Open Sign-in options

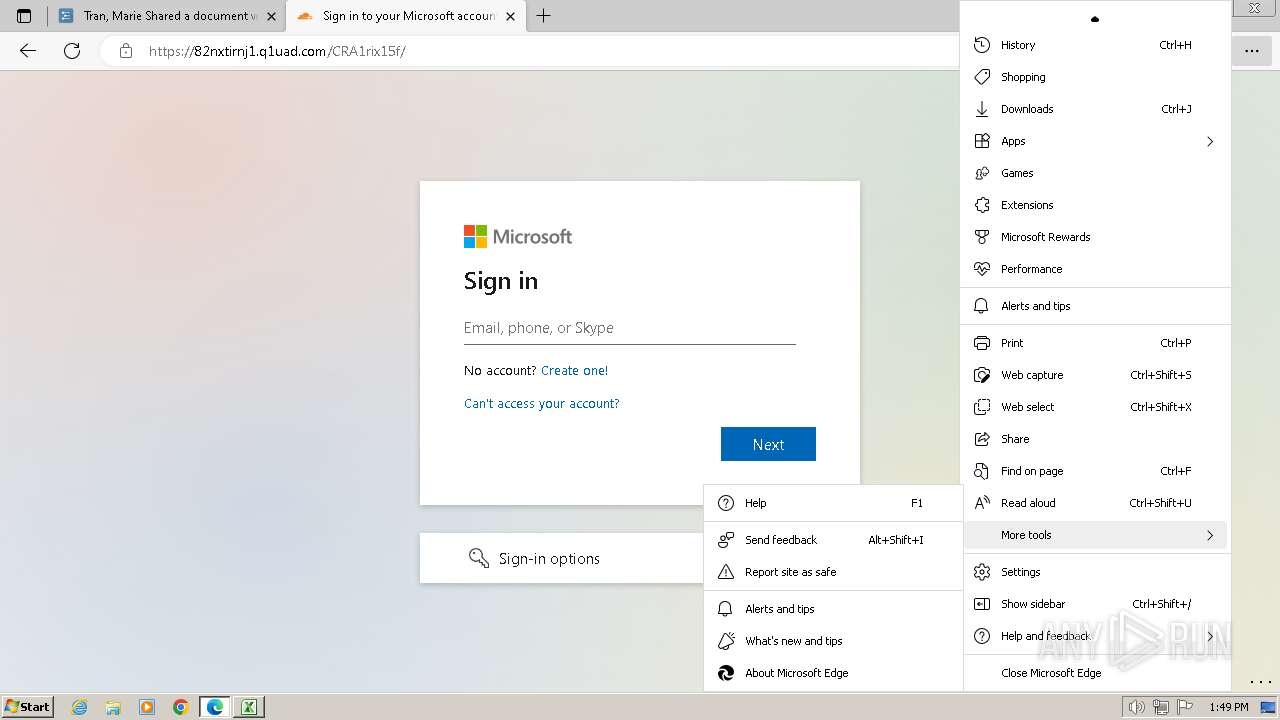tap(562, 558)
